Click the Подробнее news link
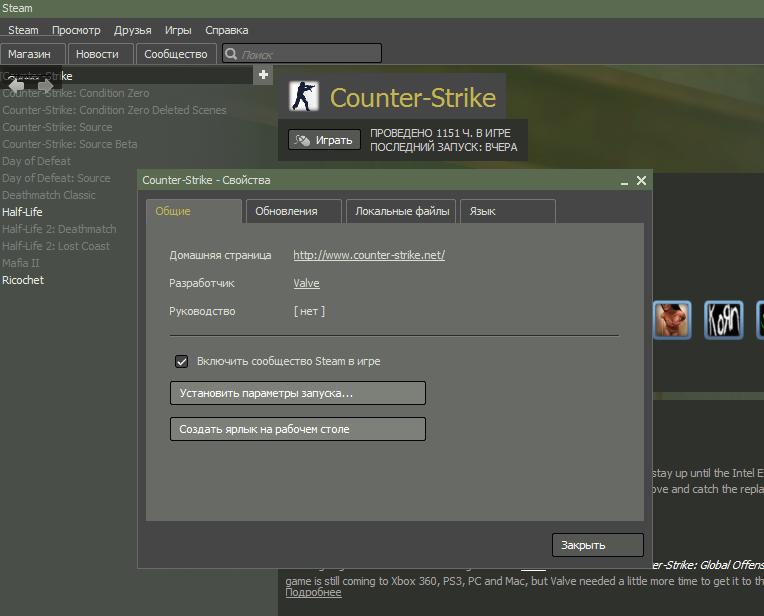Screen dimensions: 764x616 [313, 593]
